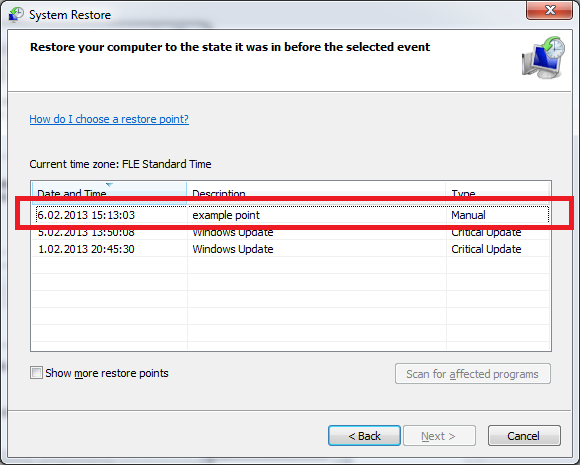580x465 pixels.
Task: Open How do I choose a restore point link
Action: [109, 119]
